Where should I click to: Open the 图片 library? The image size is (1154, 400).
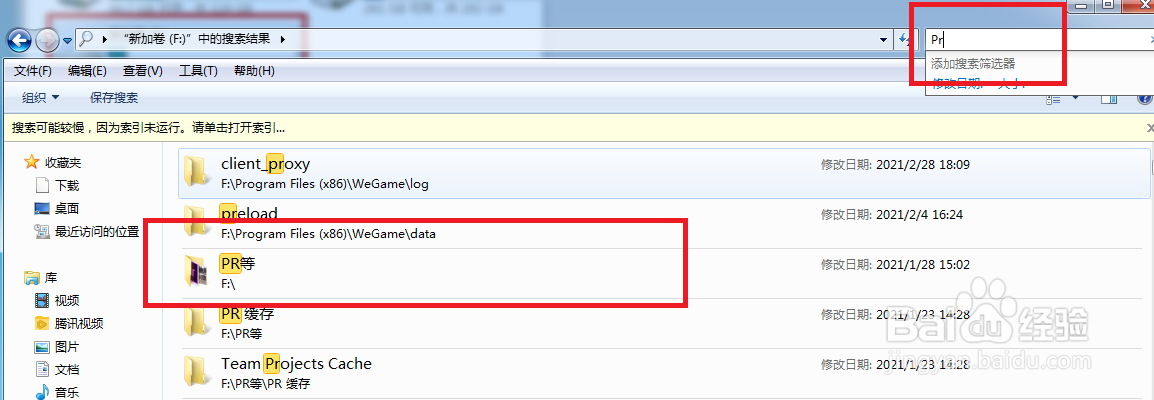pos(66,346)
